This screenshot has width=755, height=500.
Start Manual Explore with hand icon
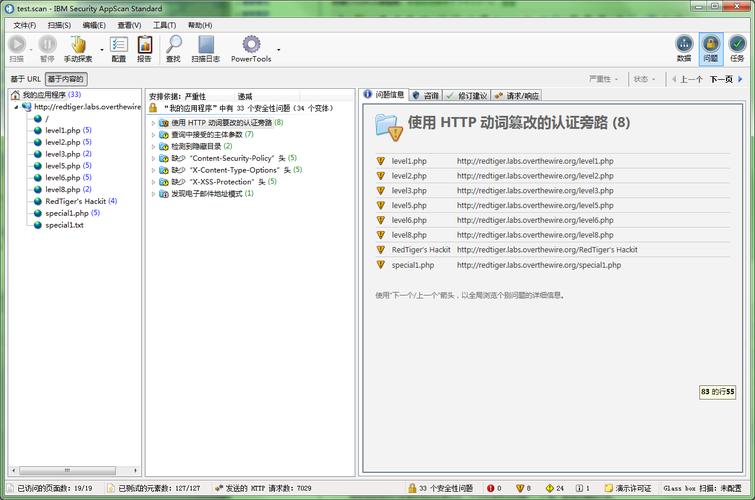[78, 44]
